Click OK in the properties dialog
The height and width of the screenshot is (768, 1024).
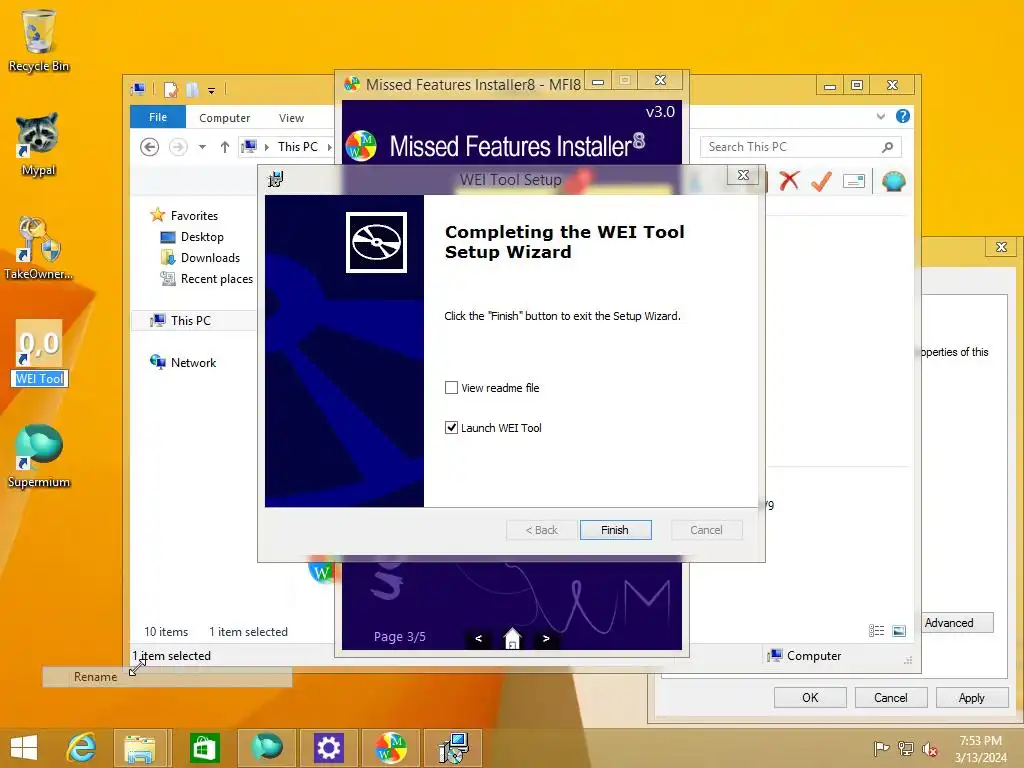click(810, 697)
